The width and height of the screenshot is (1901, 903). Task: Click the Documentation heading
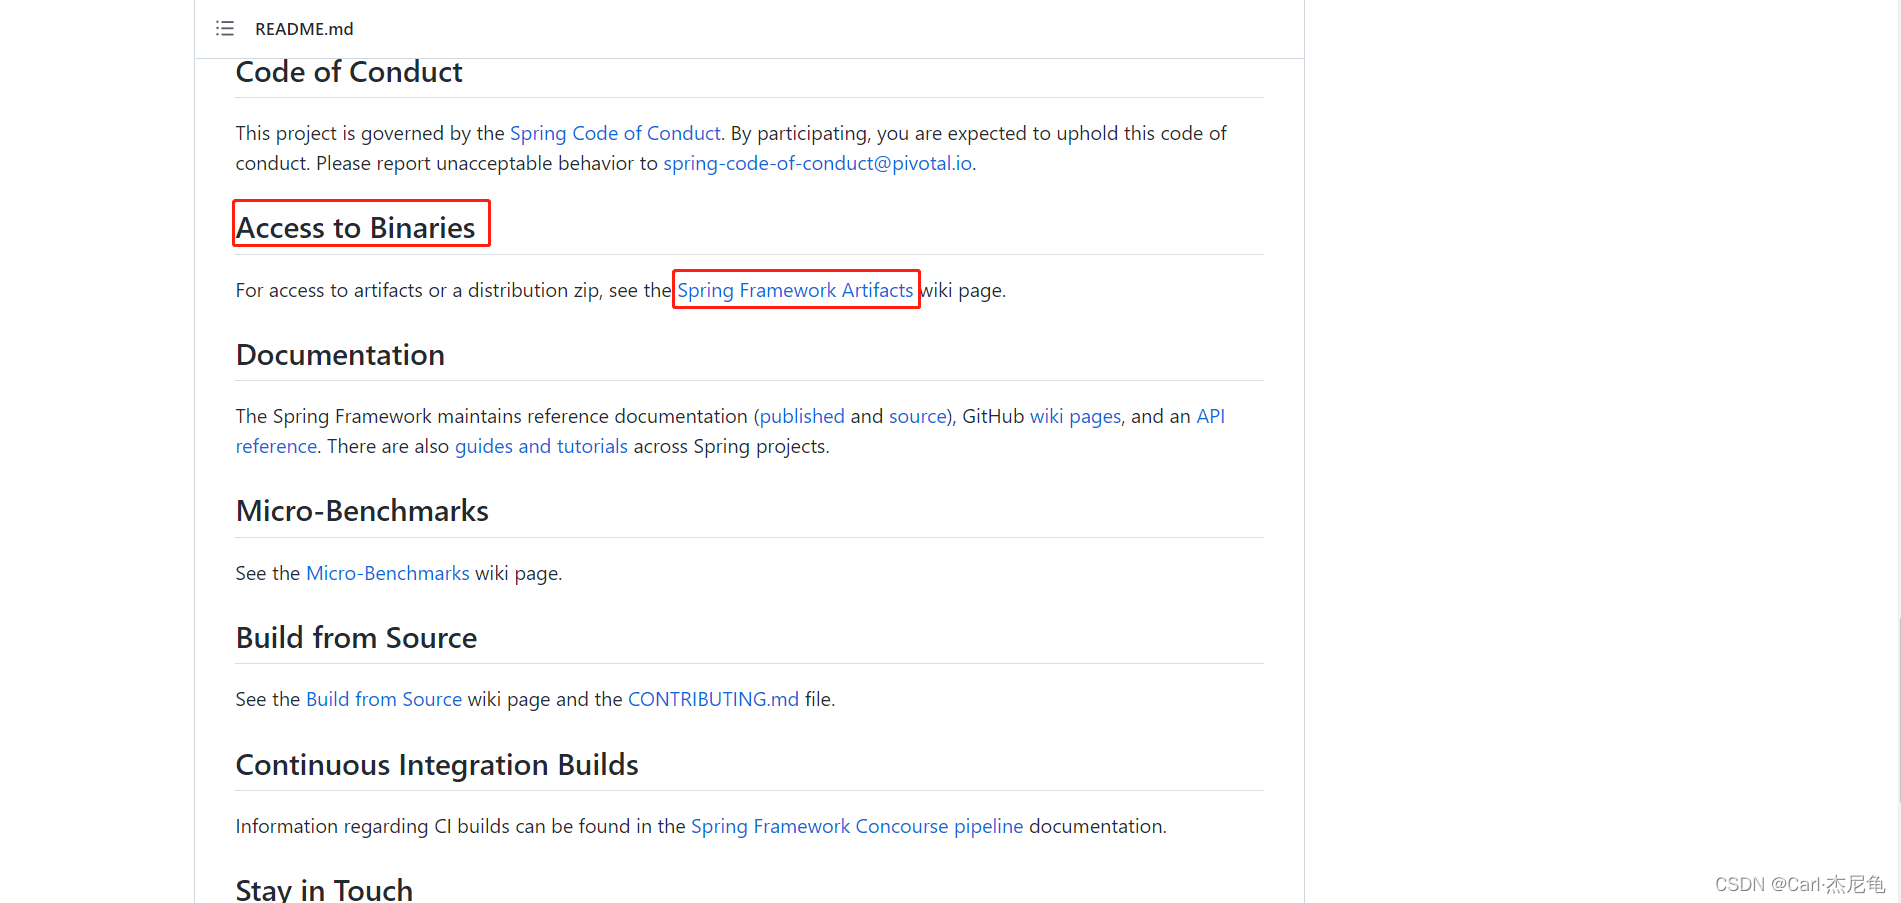click(340, 355)
